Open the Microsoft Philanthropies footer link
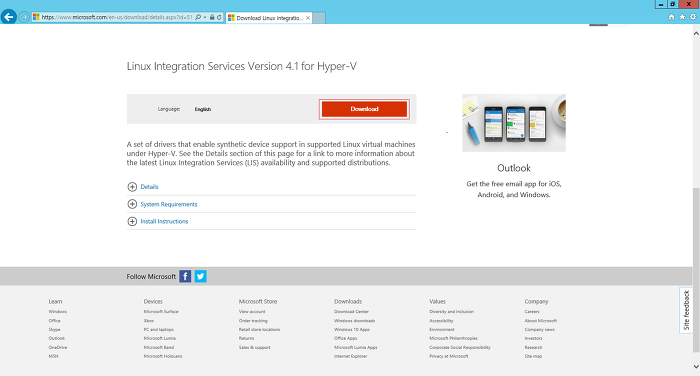The image size is (700, 376). pyautogui.click(x=453, y=338)
